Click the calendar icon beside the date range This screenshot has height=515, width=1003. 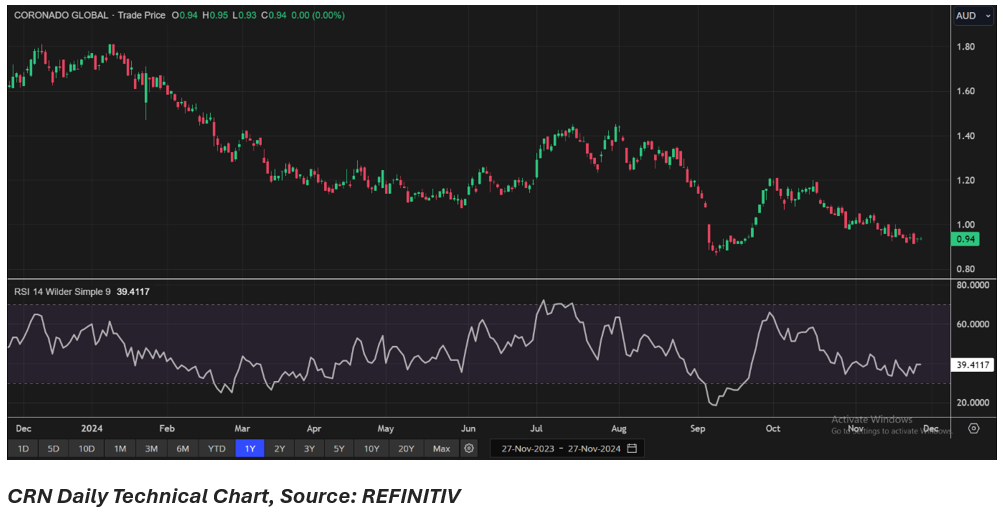coord(631,448)
